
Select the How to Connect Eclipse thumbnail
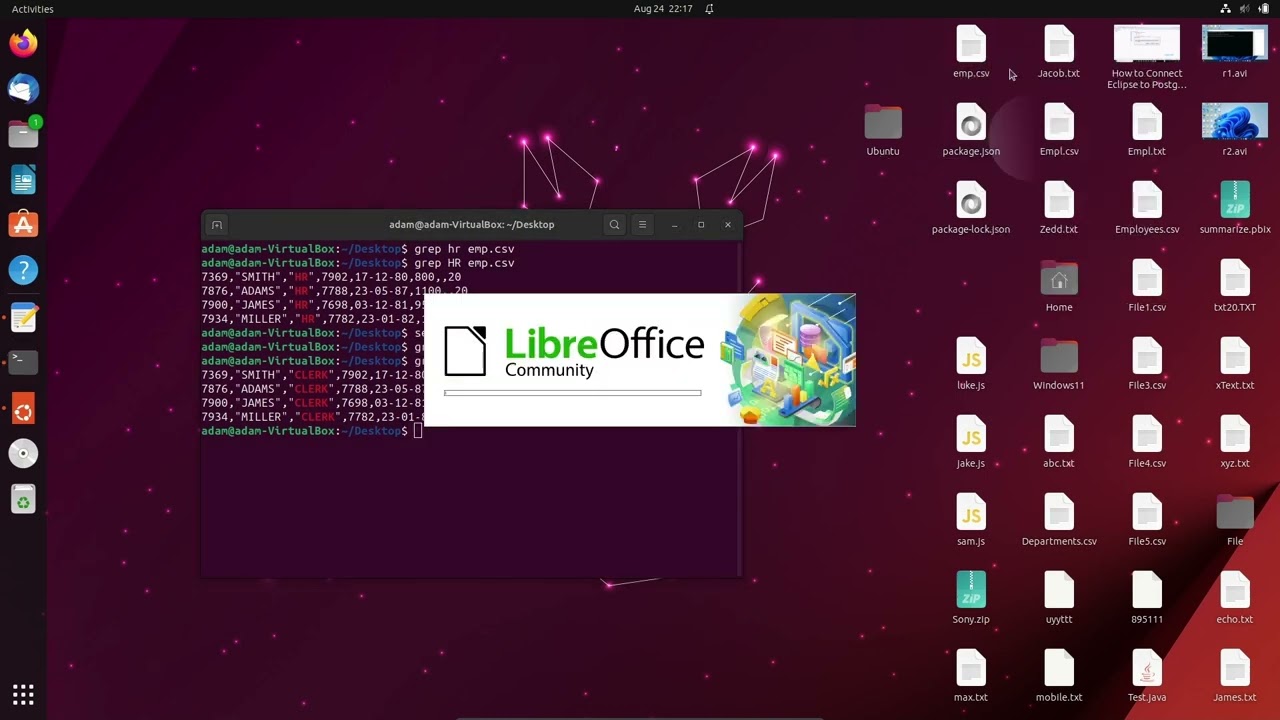pos(1147,57)
